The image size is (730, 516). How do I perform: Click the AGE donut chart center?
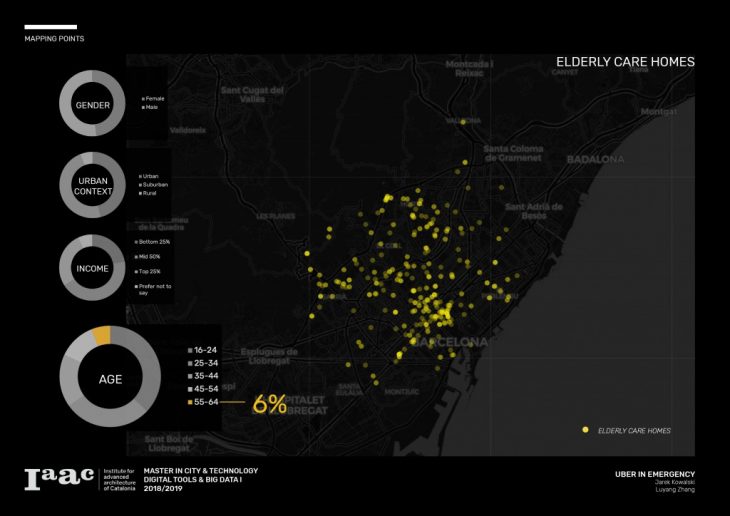(109, 379)
